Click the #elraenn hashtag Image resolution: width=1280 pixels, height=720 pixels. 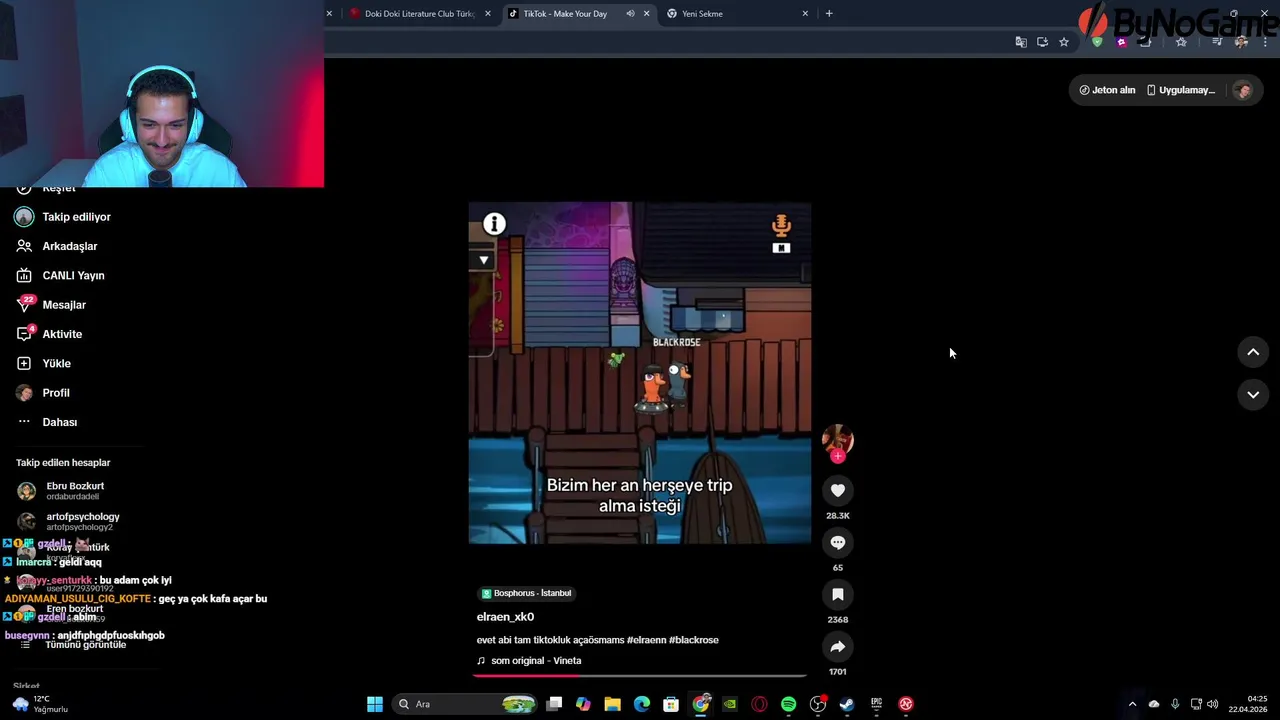click(646, 640)
